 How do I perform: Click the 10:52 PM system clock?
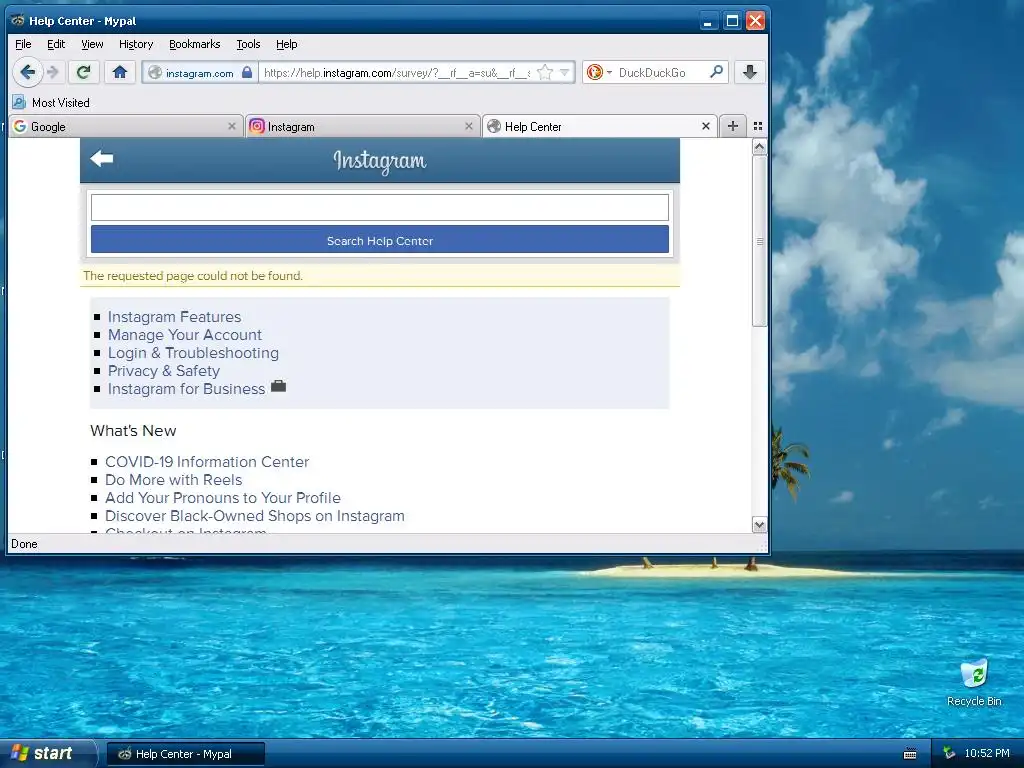pos(987,754)
